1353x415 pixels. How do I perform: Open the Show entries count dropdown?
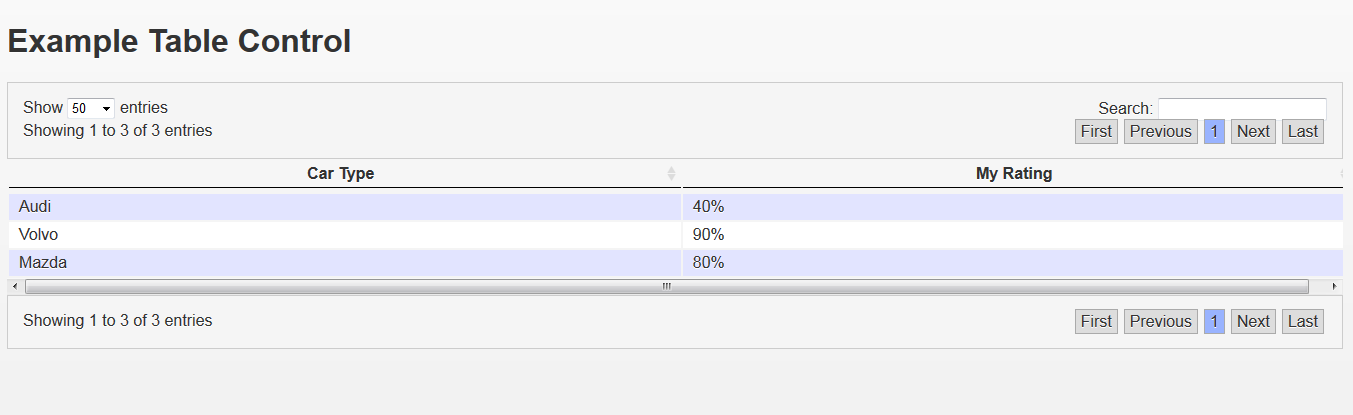pos(91,108)
